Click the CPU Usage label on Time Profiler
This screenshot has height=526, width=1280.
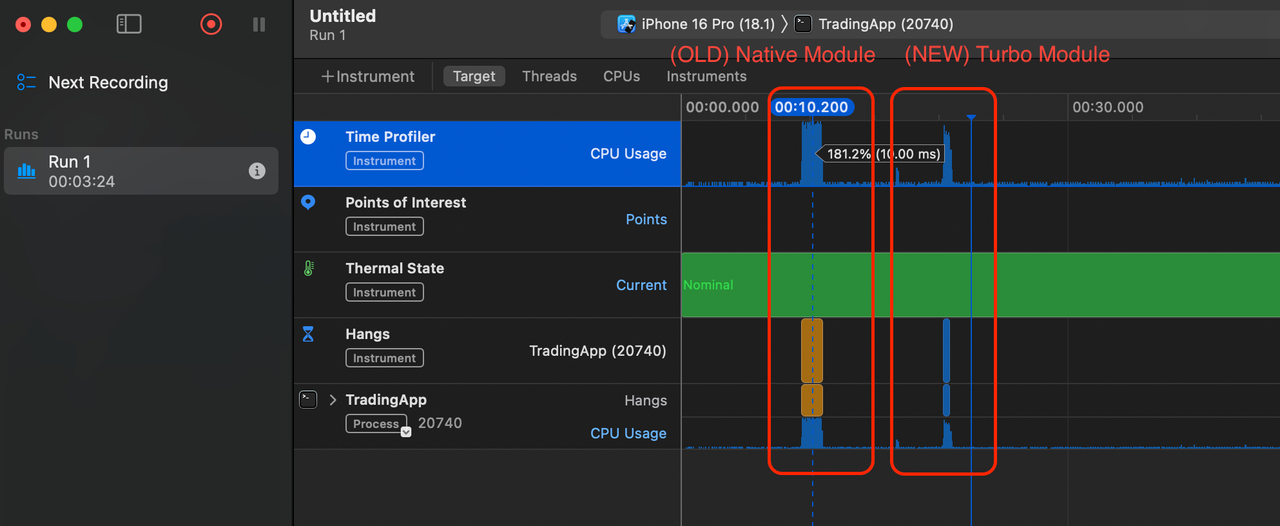tap(628, 154)
